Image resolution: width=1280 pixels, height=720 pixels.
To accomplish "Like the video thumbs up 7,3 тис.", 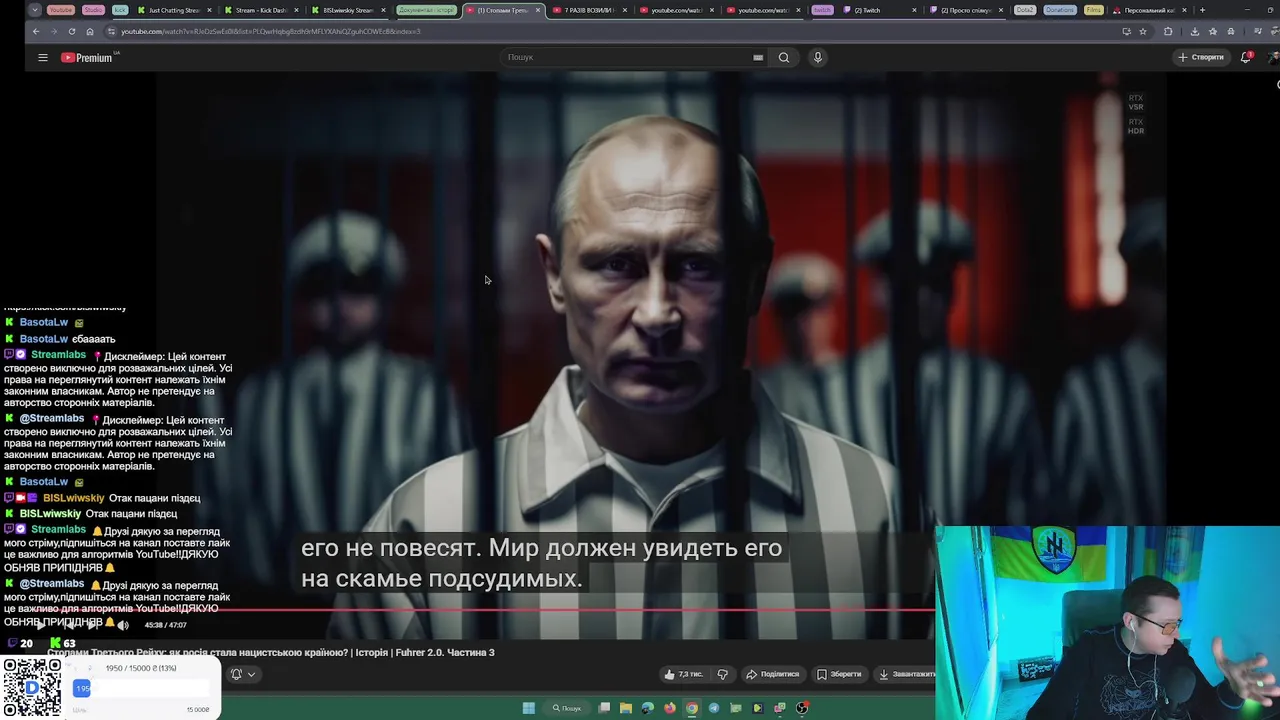I will (684, 674).
